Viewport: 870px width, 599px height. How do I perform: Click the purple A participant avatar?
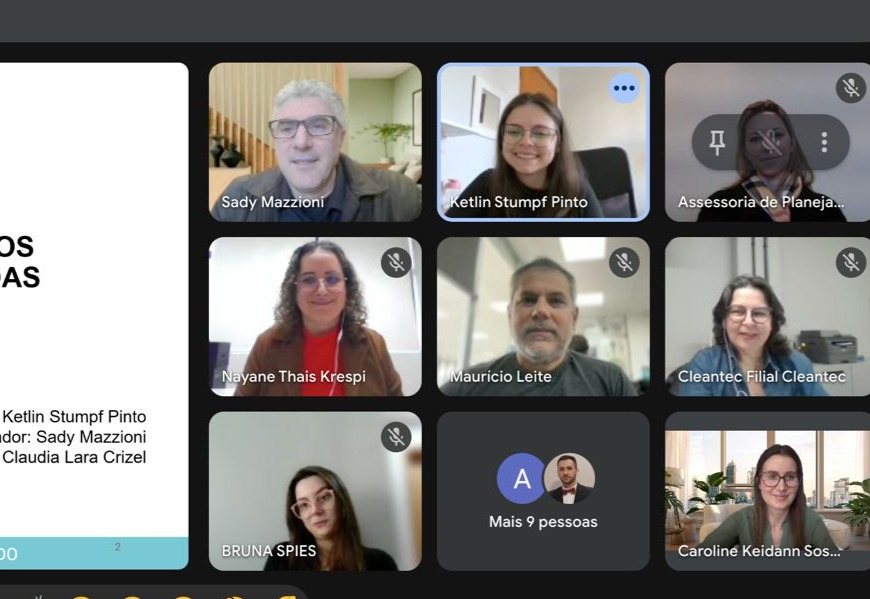point(522,479)
